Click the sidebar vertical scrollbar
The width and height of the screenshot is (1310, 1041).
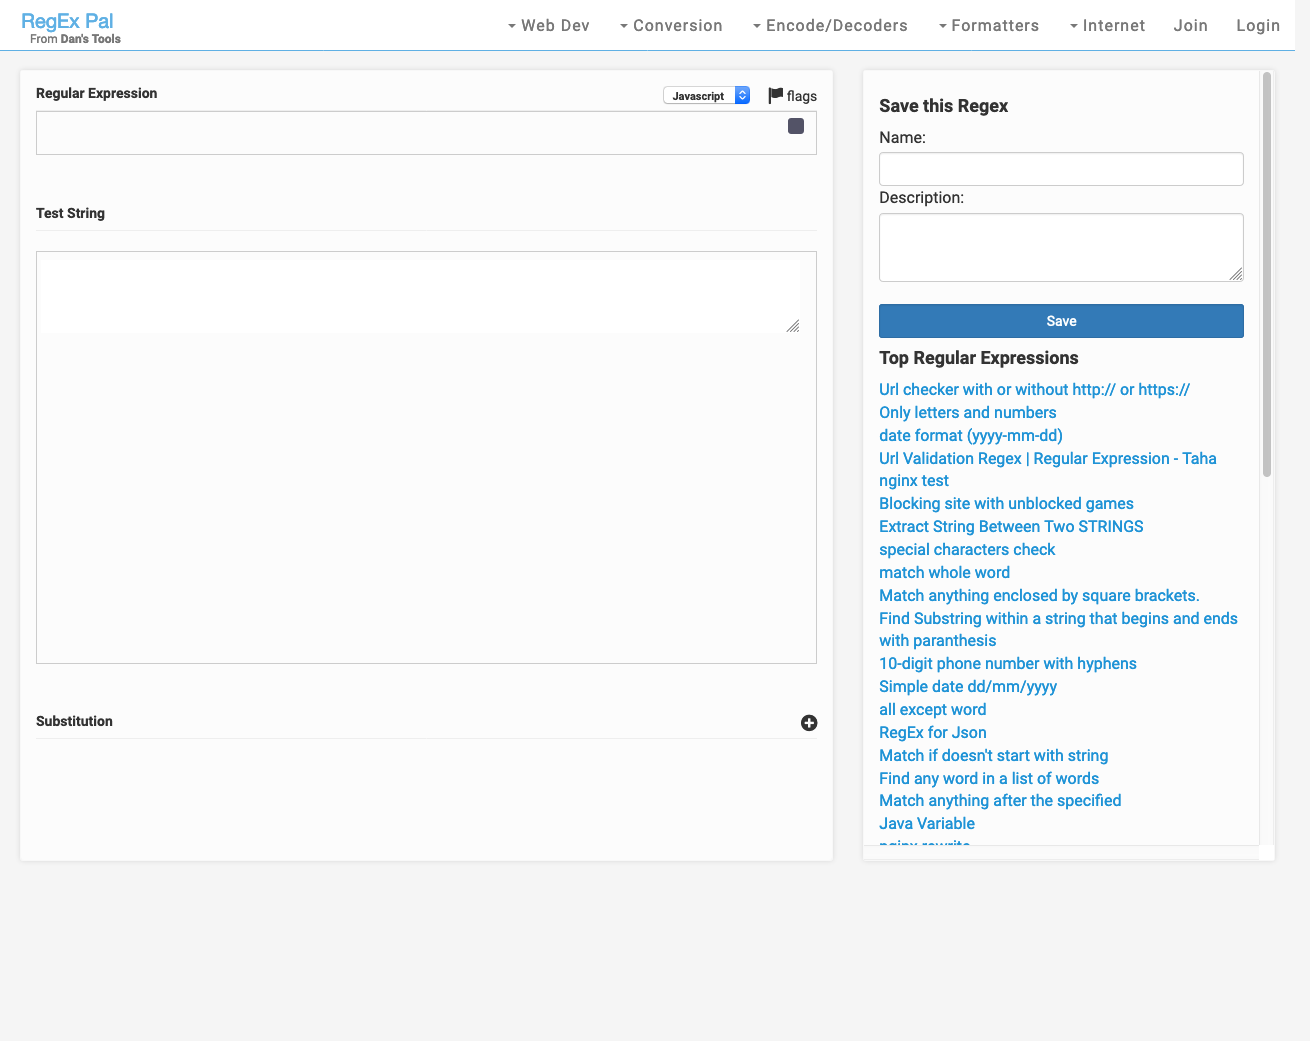point(1267,275)
